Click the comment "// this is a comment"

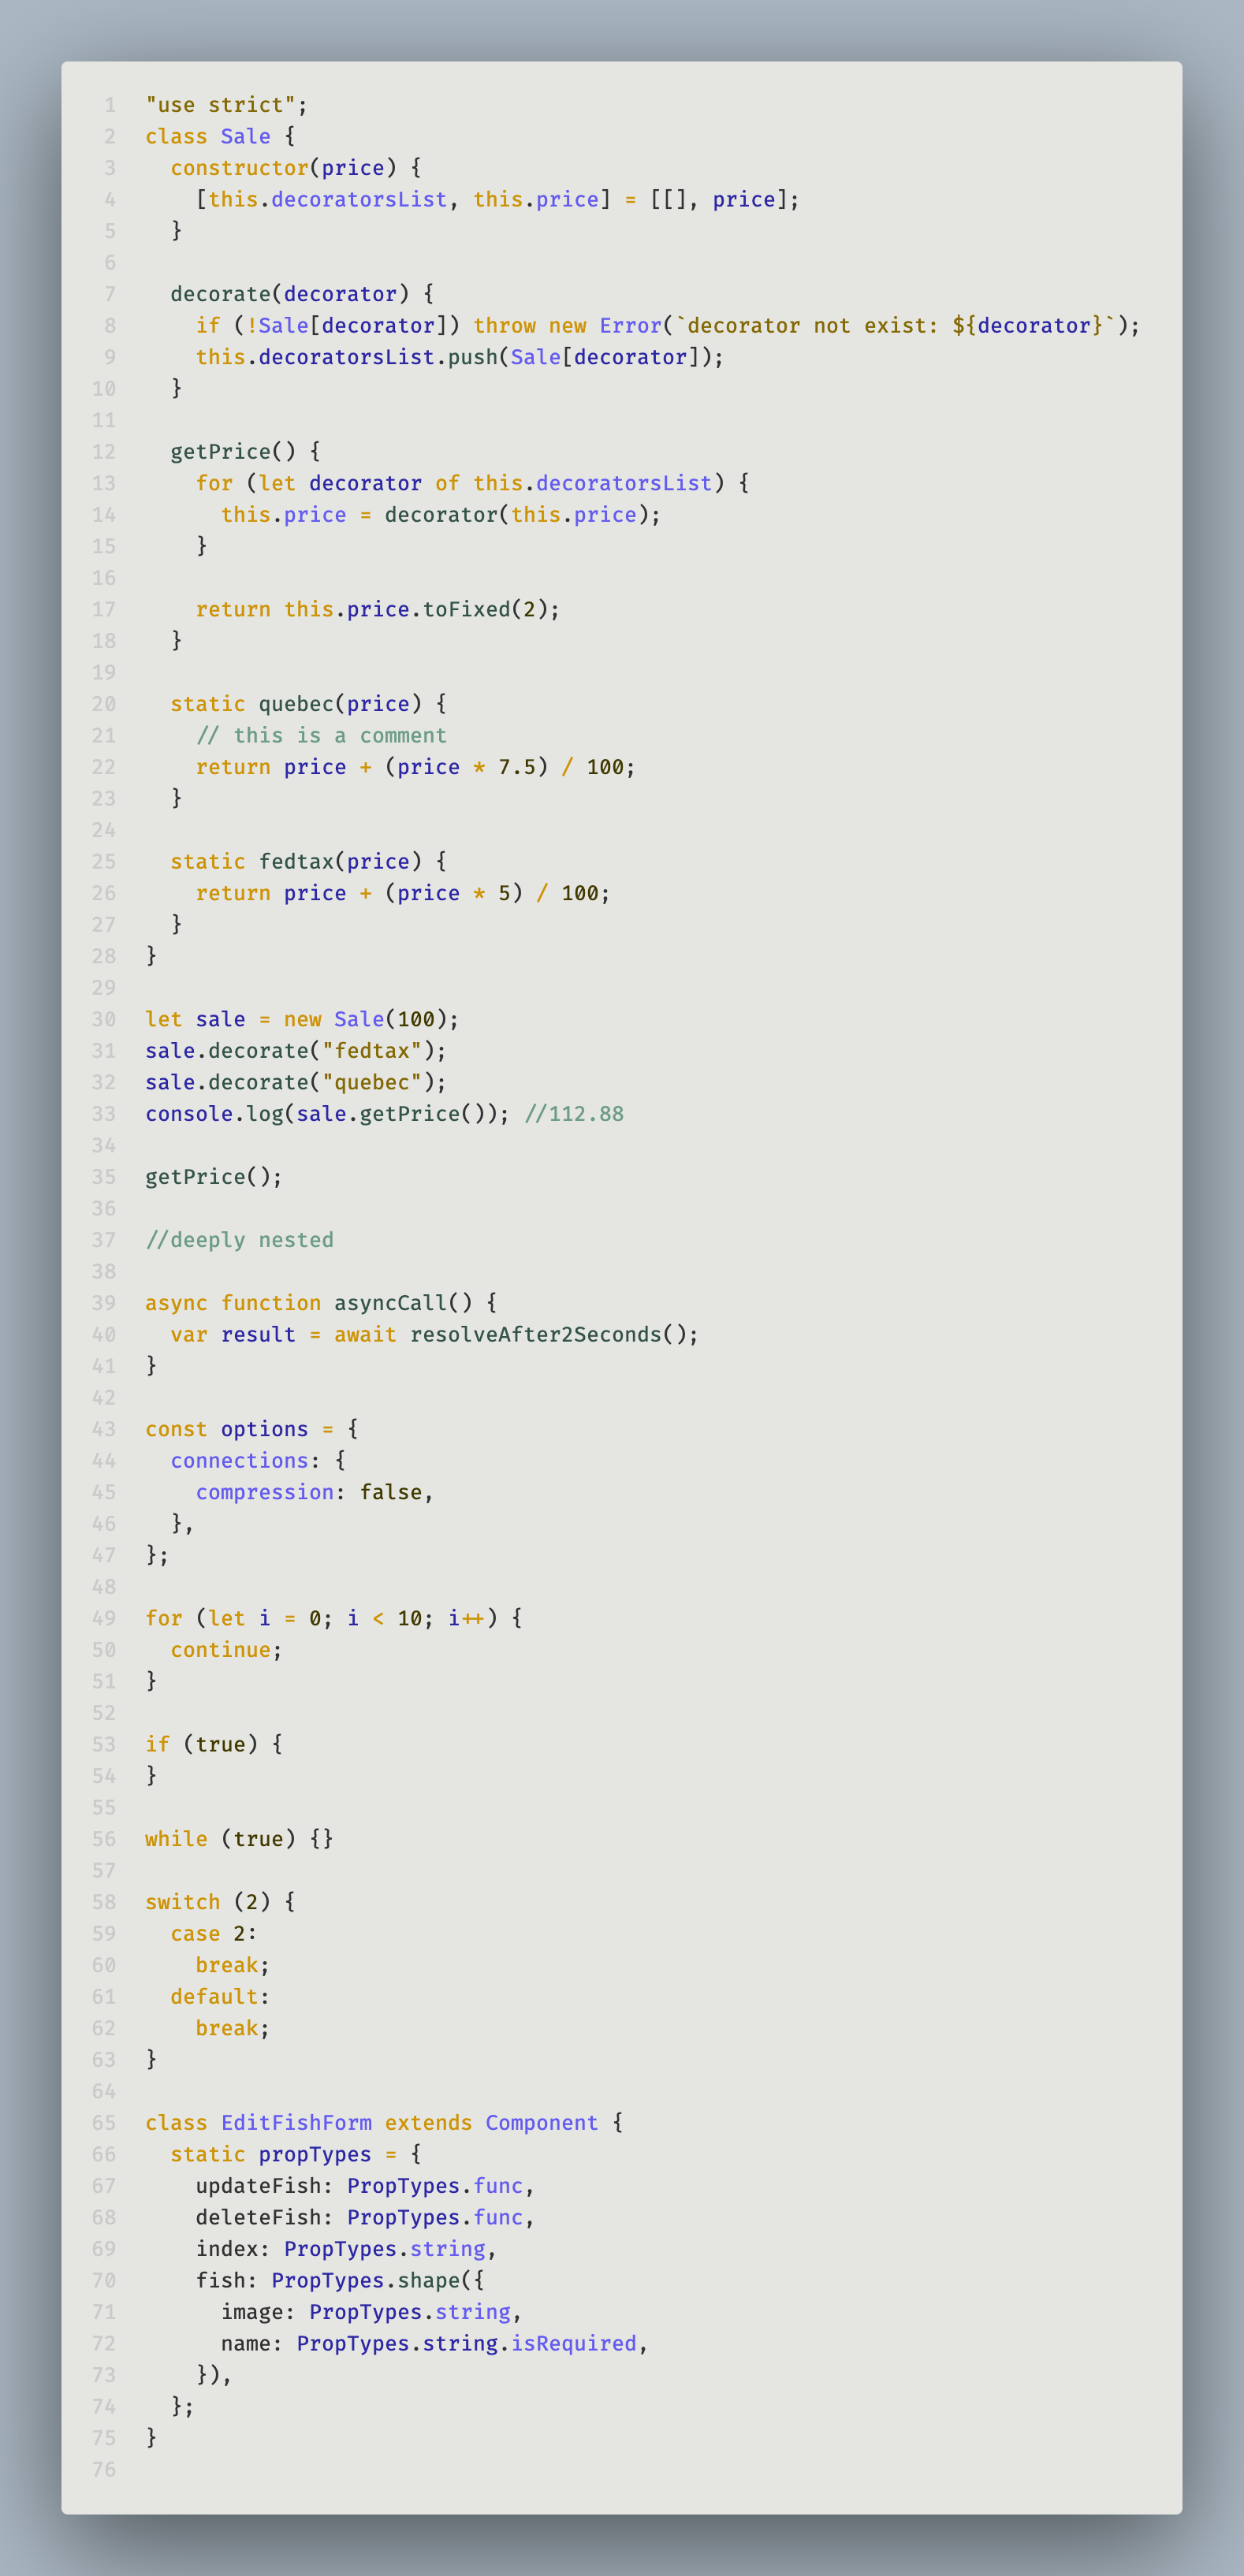pyautogui.click(x=322, y=735)
